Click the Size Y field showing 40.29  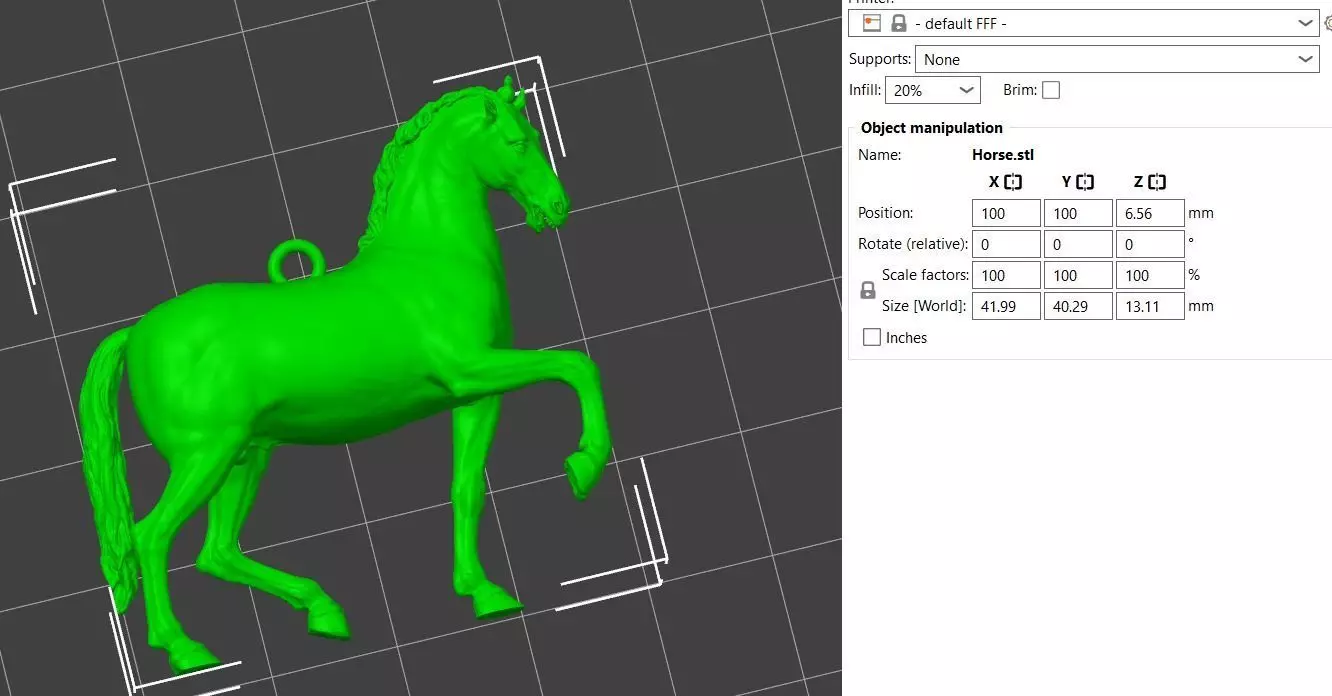point(1078,306)
